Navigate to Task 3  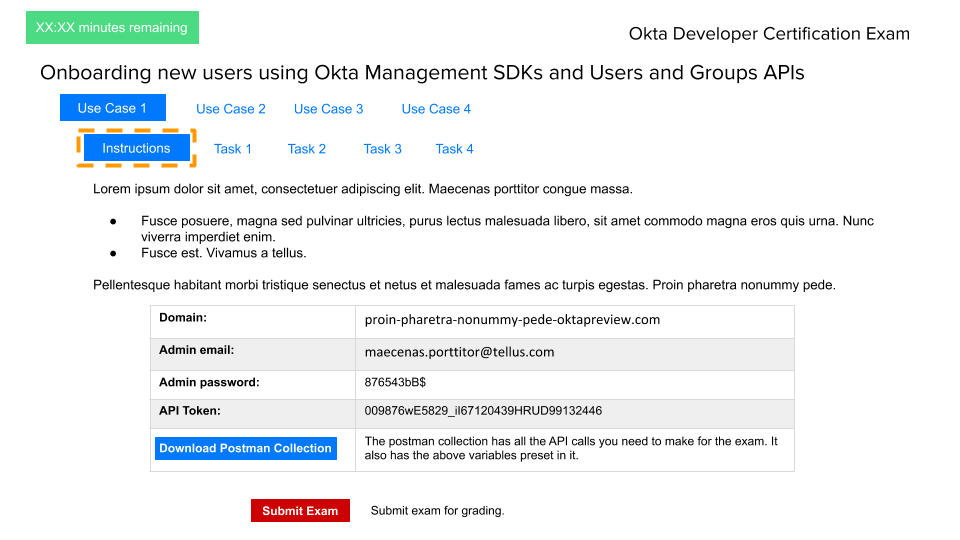click(382, 149)
